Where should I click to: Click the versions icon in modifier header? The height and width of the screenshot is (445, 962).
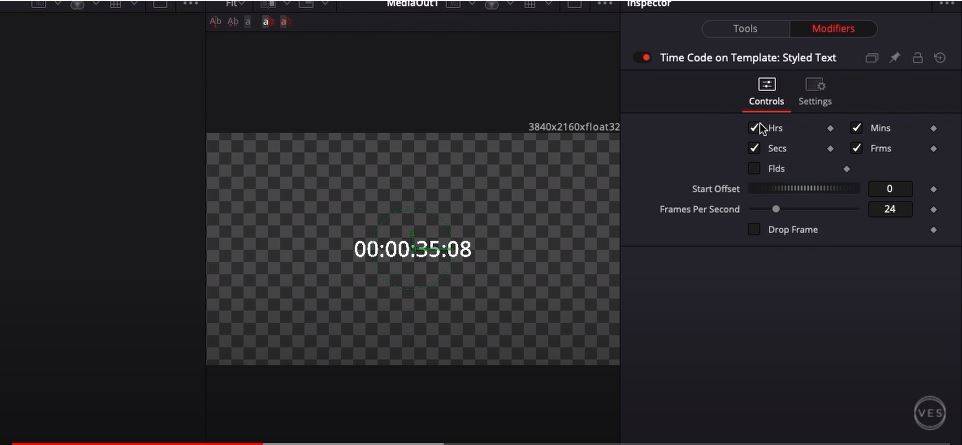coord(872,58)
